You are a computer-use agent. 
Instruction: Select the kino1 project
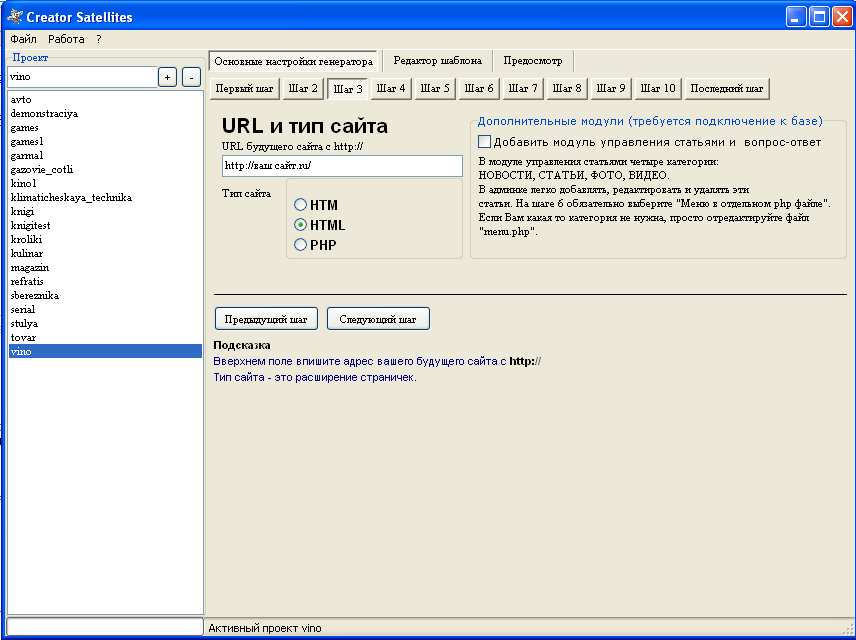[x=105, y=183]
